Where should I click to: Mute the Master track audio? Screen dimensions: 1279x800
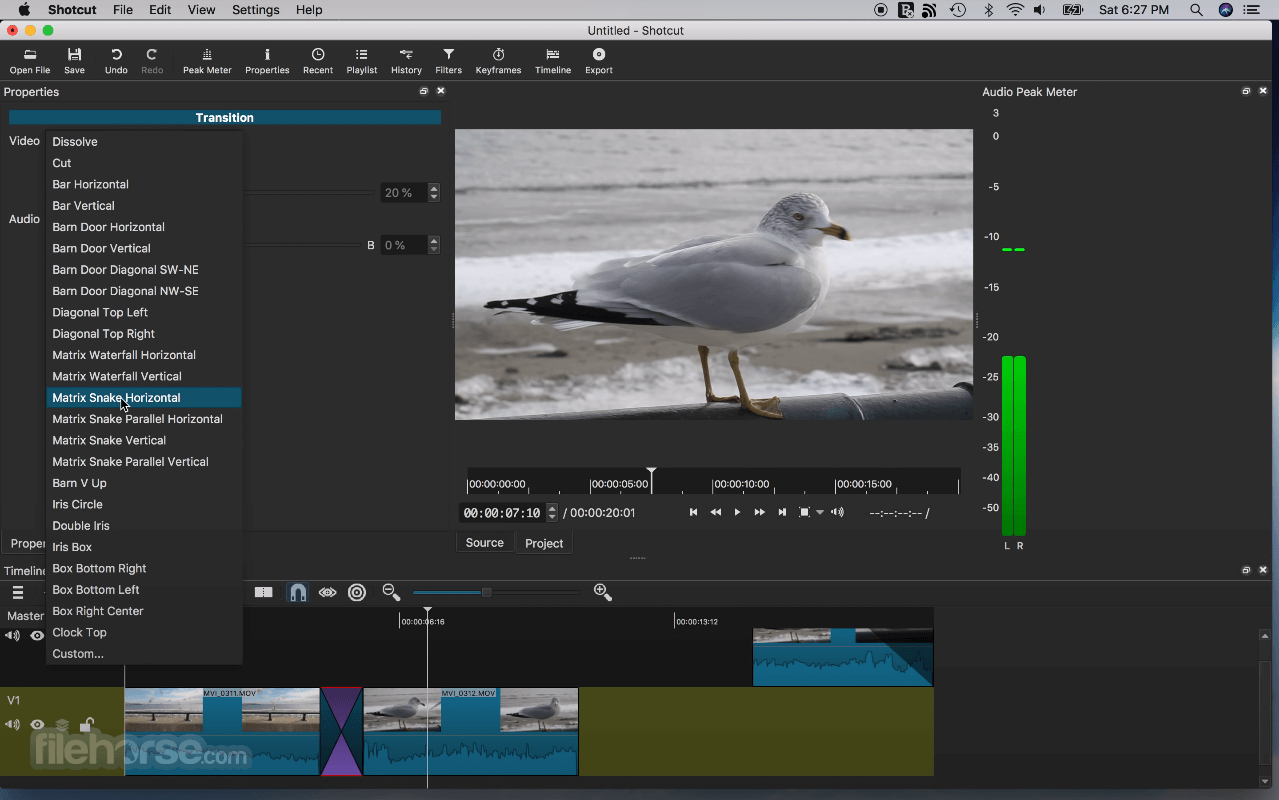pyautogui.click(x=13, y=636)
